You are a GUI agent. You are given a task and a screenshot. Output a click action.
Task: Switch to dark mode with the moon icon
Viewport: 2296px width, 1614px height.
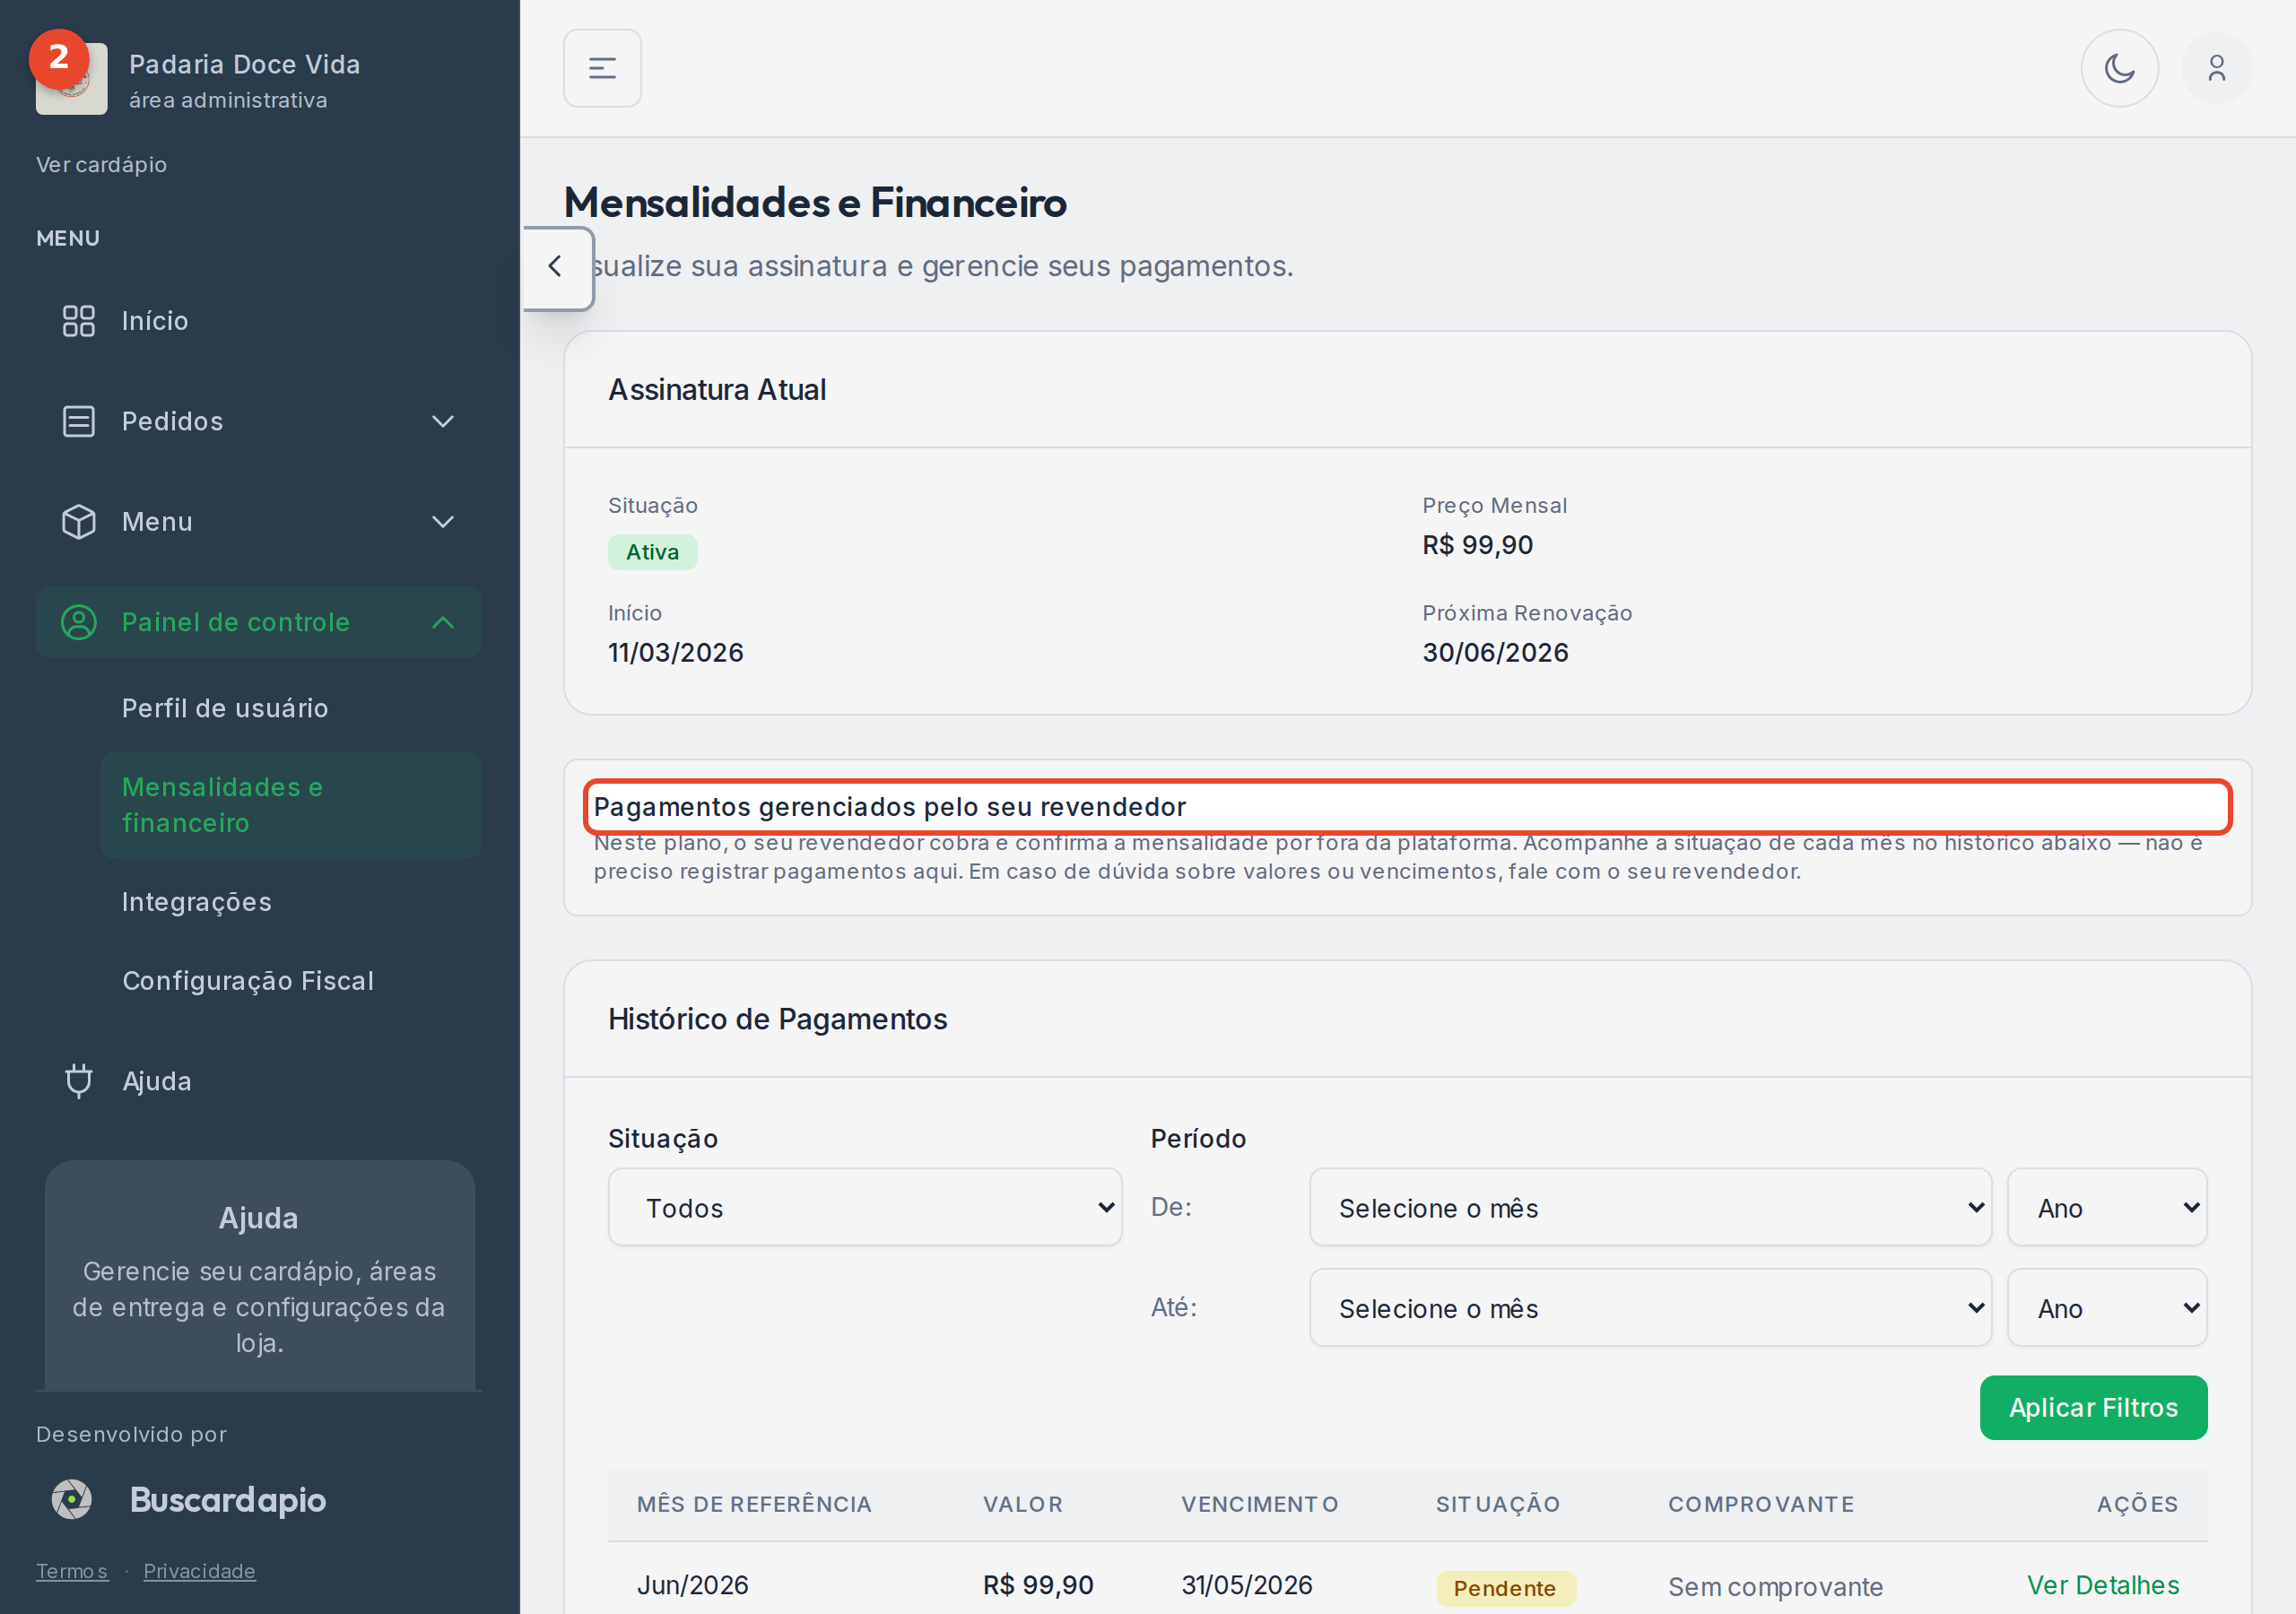click(2119, 68)
